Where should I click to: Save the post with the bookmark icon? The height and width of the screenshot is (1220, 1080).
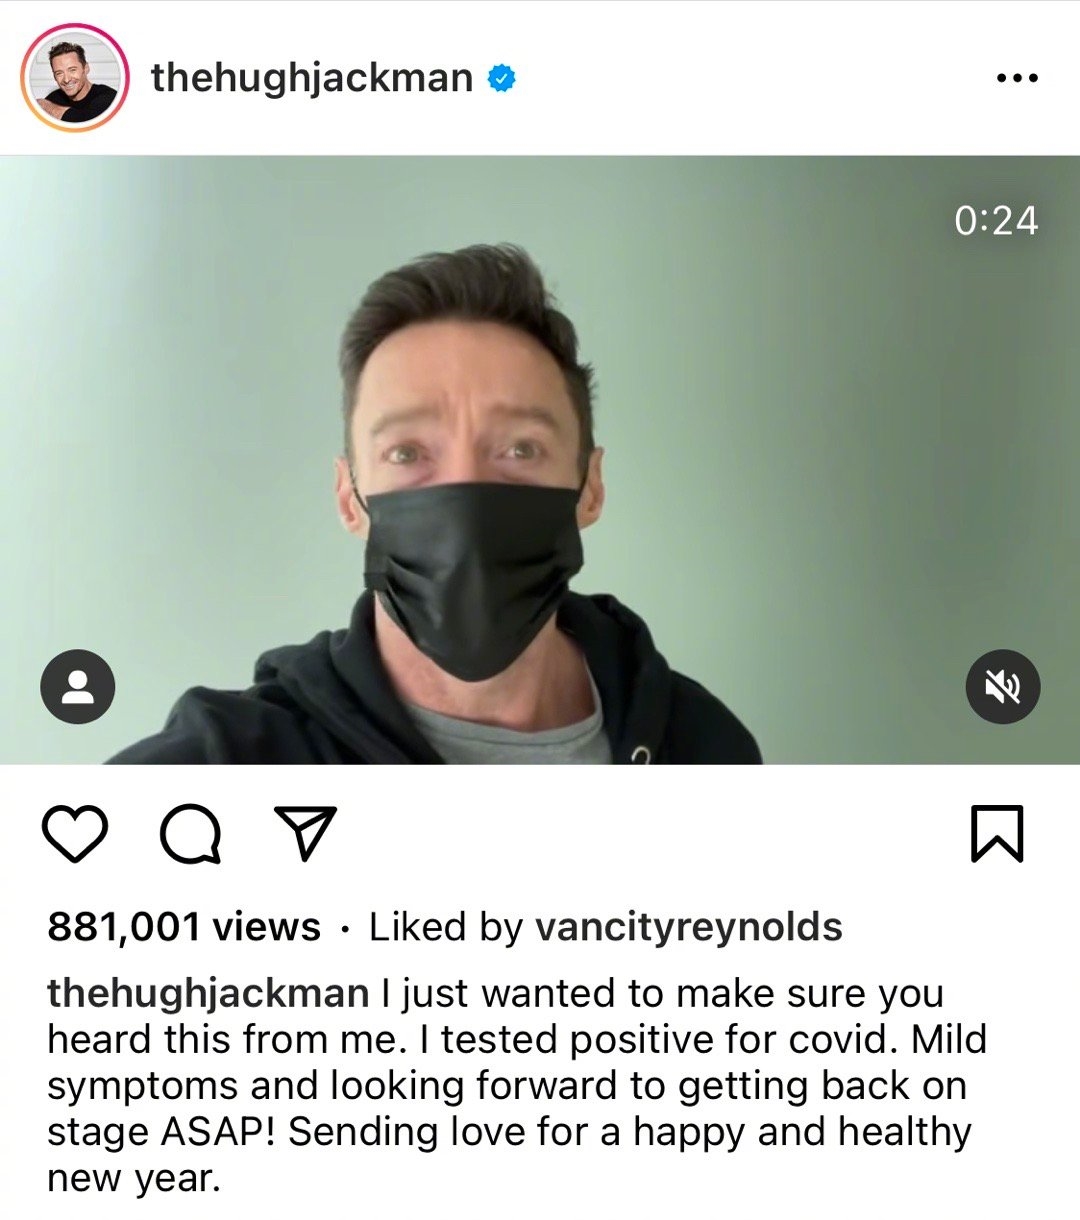997,833
